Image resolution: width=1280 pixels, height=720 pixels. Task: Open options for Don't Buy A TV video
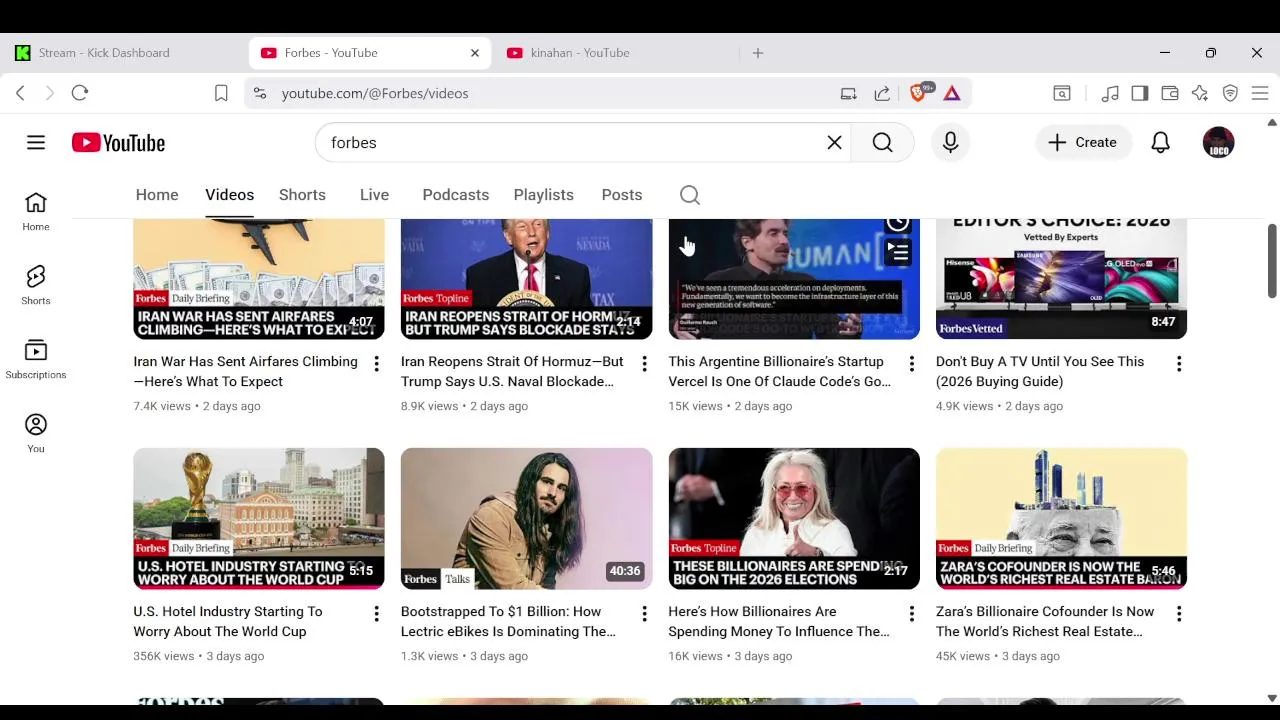point(1179,364)
